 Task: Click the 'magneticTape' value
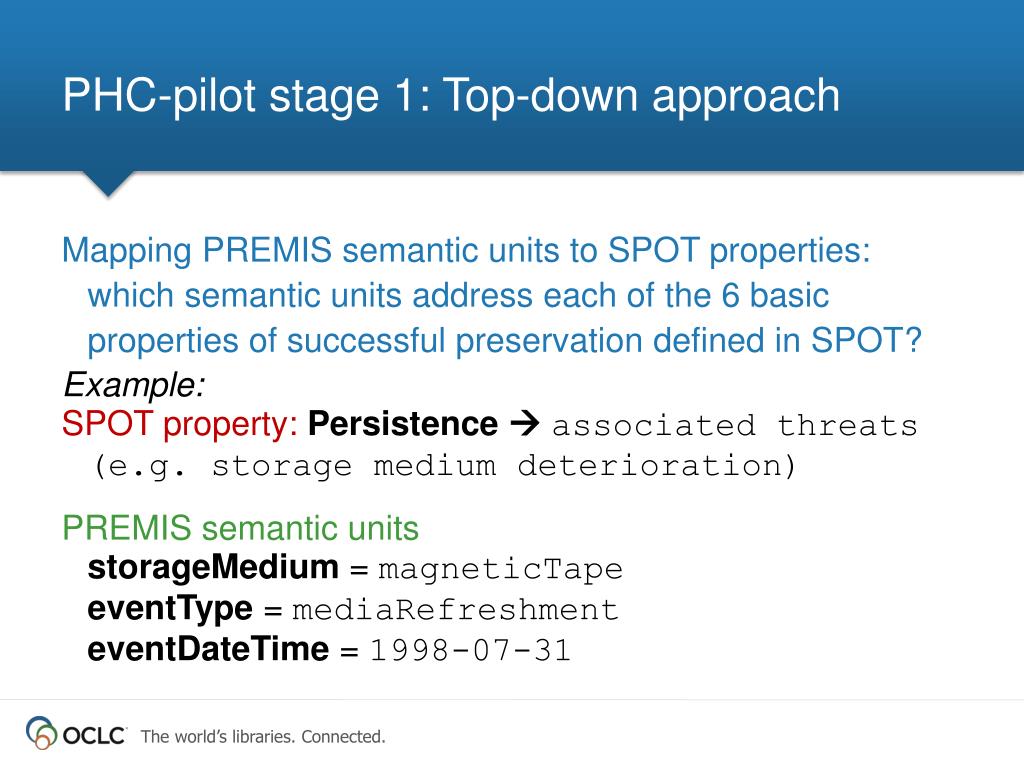pyautogui.click(x=500, y=569)
